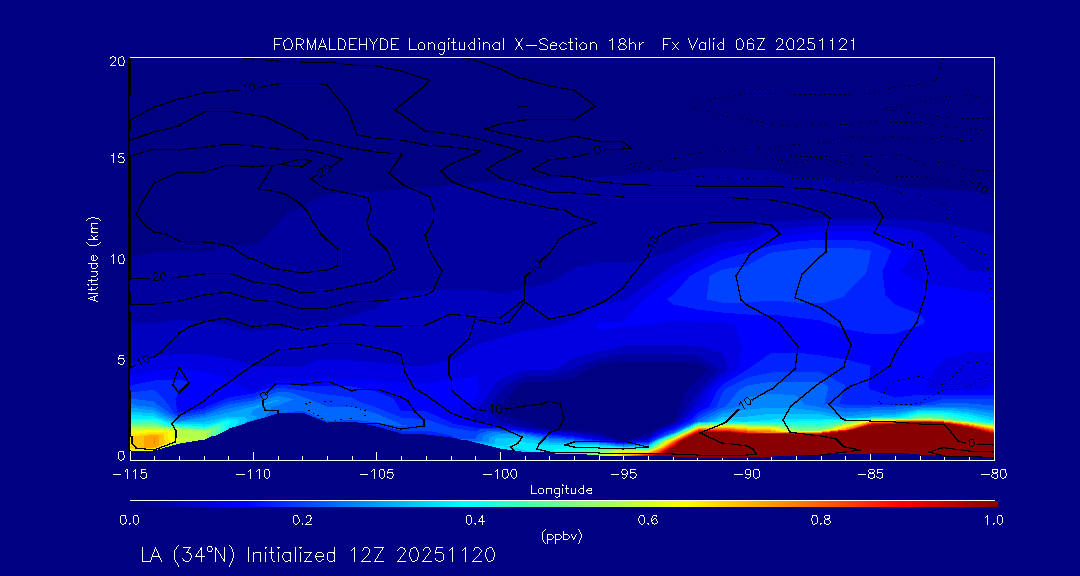Click the 10 contour label near -100 longitude

point(494,409)
